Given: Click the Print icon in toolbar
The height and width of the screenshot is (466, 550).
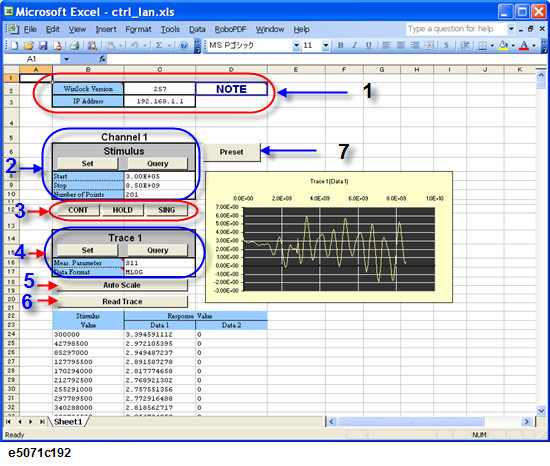Looking at the screenshot, I should [74, 45].
